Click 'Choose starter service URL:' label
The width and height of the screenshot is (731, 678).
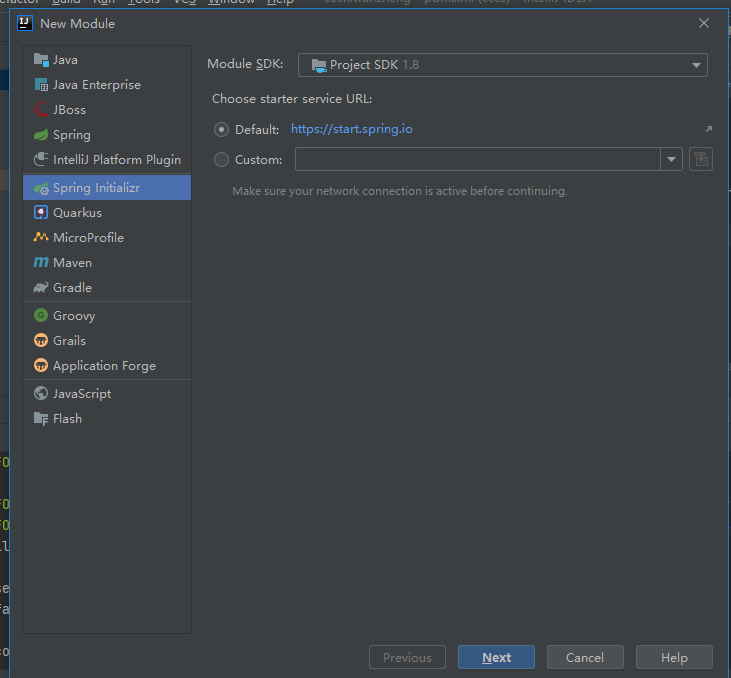292,99
